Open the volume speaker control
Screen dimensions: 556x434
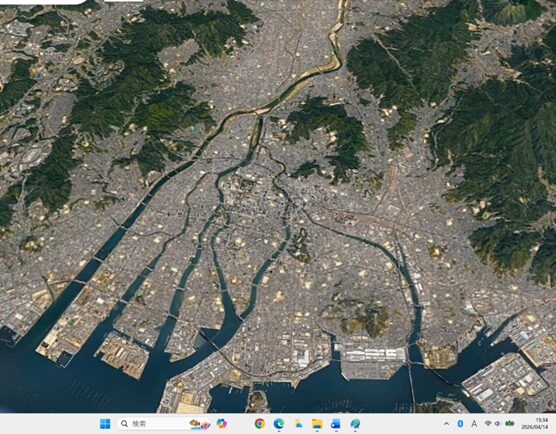click(x=497, y=423)
